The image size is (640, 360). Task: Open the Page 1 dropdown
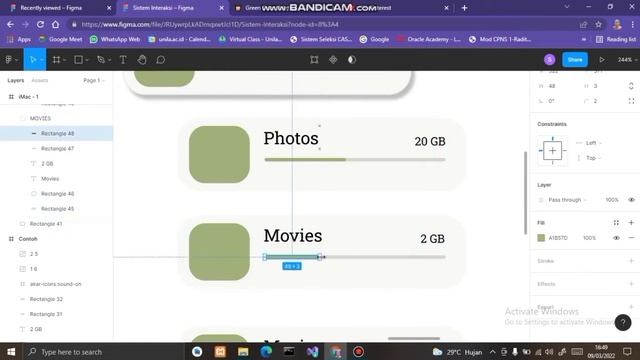[x=94, y=80]
